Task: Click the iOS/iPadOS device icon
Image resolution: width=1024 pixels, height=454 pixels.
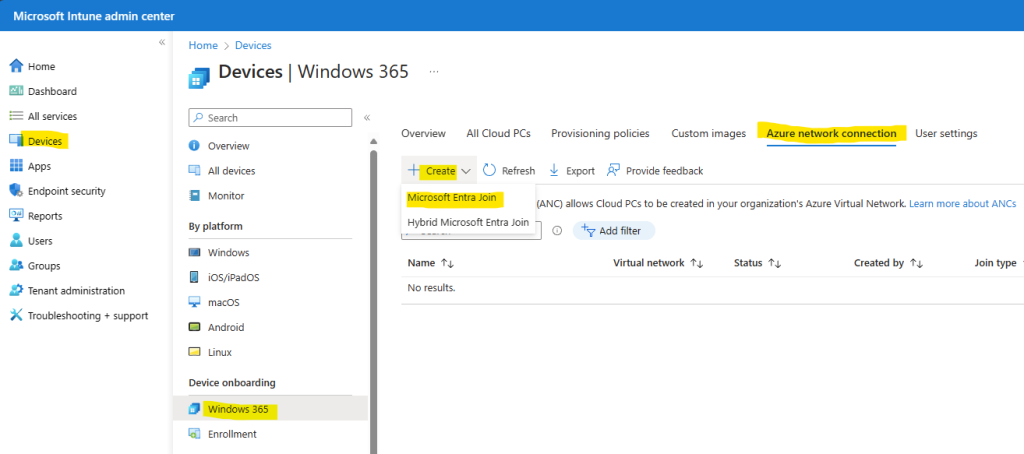Action: (x=194, y=277)
